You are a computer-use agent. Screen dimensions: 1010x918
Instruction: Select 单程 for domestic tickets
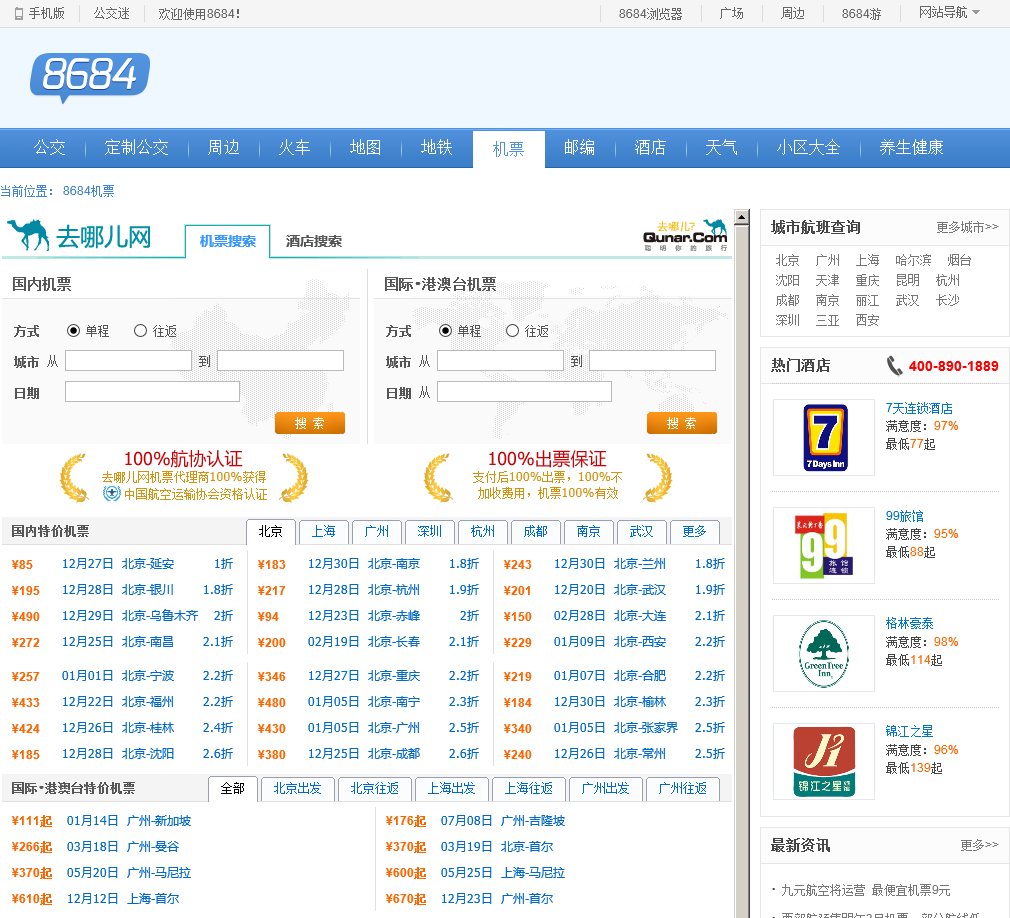pos(73,330)
